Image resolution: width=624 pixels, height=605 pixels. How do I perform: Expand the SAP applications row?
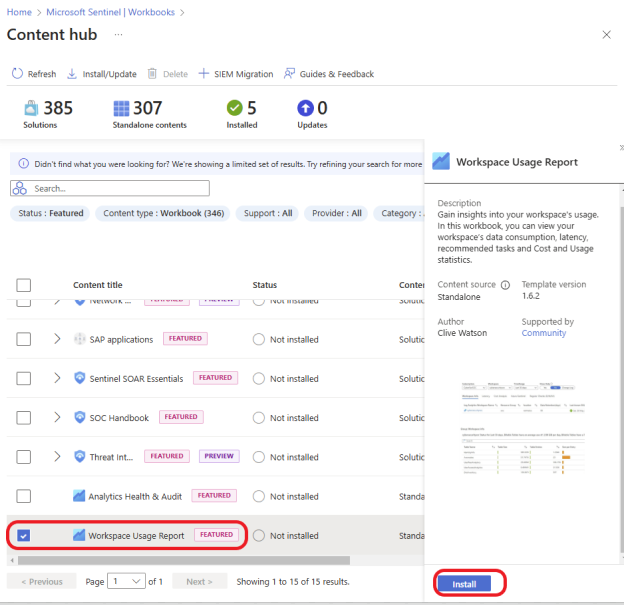coord(57,339)
